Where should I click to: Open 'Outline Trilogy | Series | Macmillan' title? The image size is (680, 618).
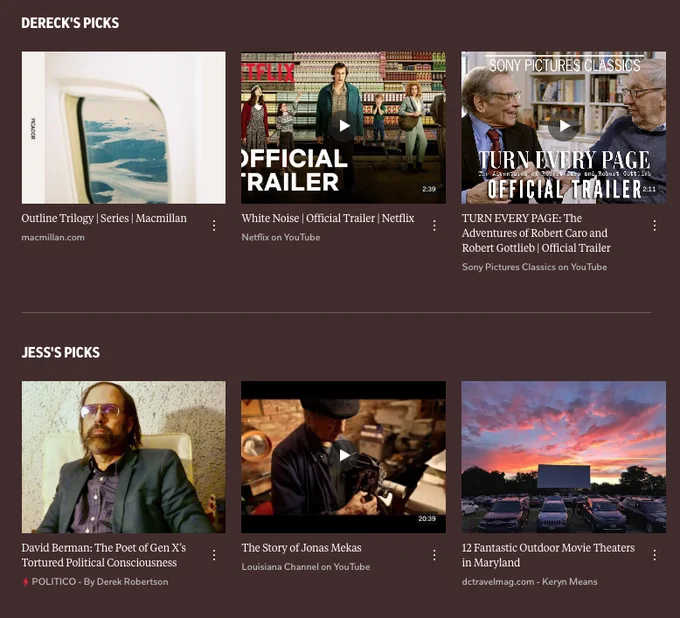104,218
